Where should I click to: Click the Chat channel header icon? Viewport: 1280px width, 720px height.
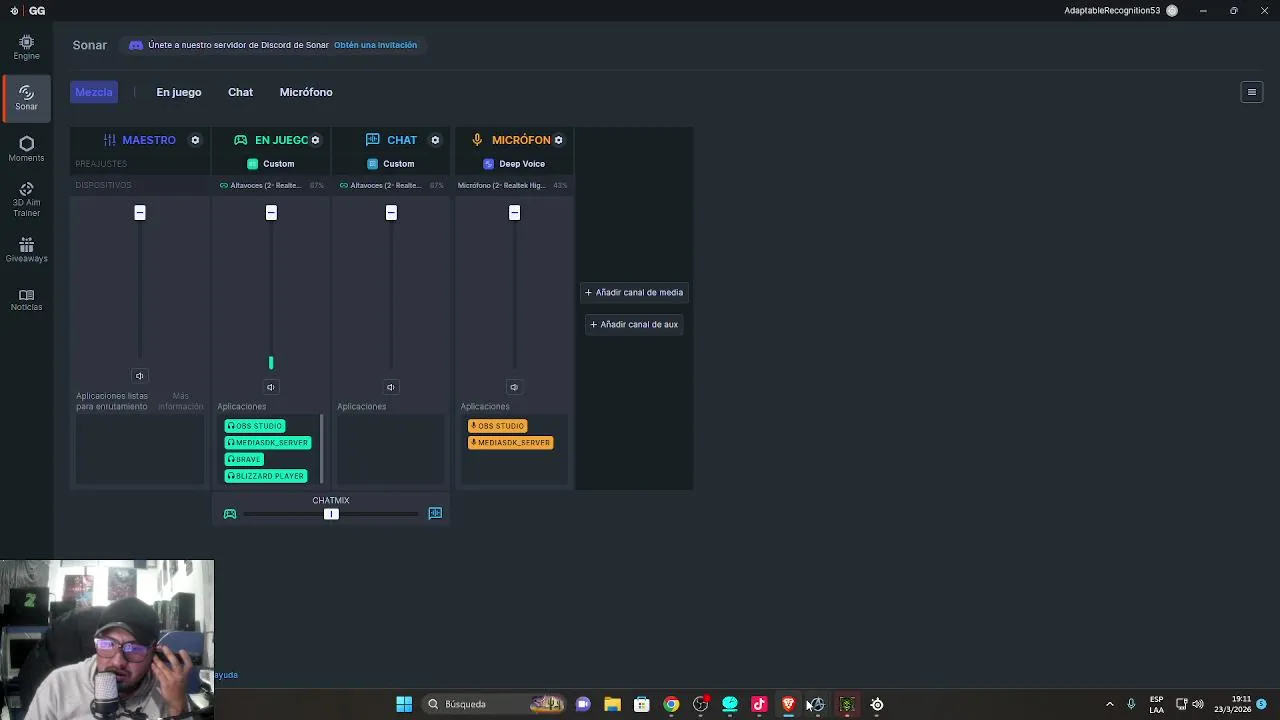click(373, 140)
